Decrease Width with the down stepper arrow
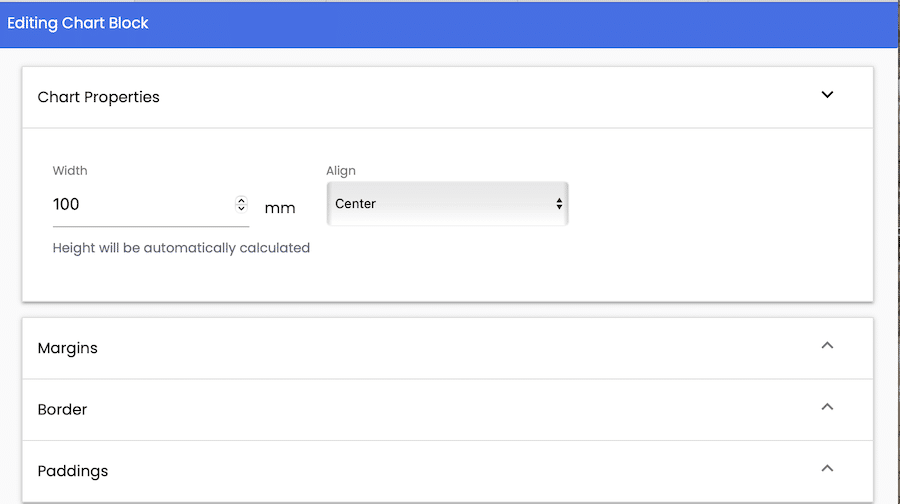Screen dimensions: 900x504 241,208
